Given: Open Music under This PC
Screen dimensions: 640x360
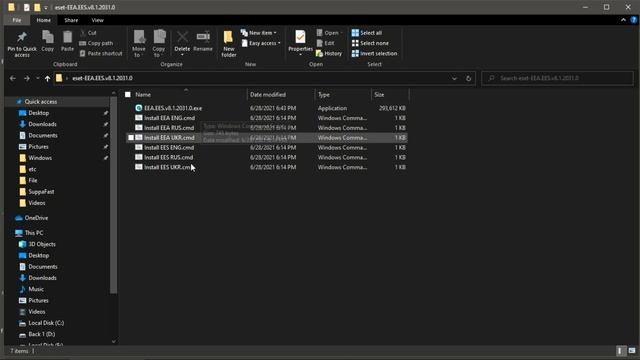Looking at the screenshot, I should point(36,289).
